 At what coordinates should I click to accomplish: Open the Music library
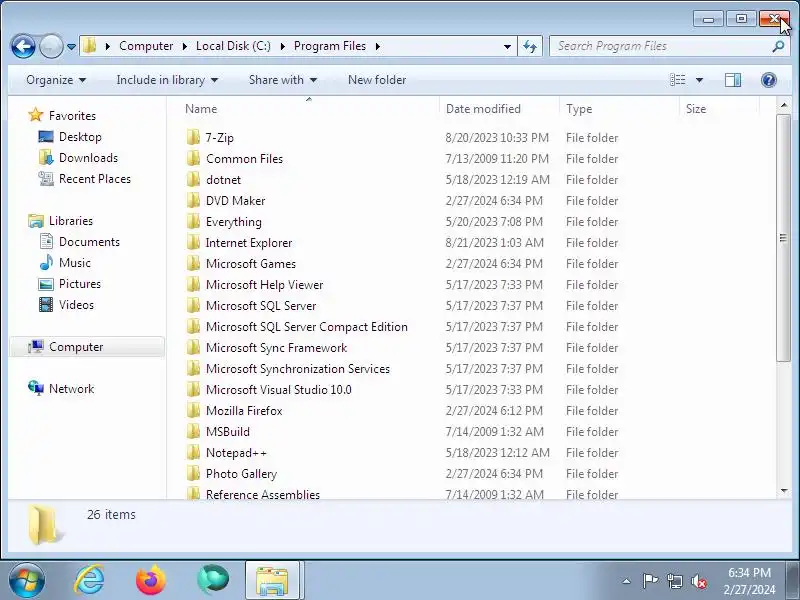74,263
